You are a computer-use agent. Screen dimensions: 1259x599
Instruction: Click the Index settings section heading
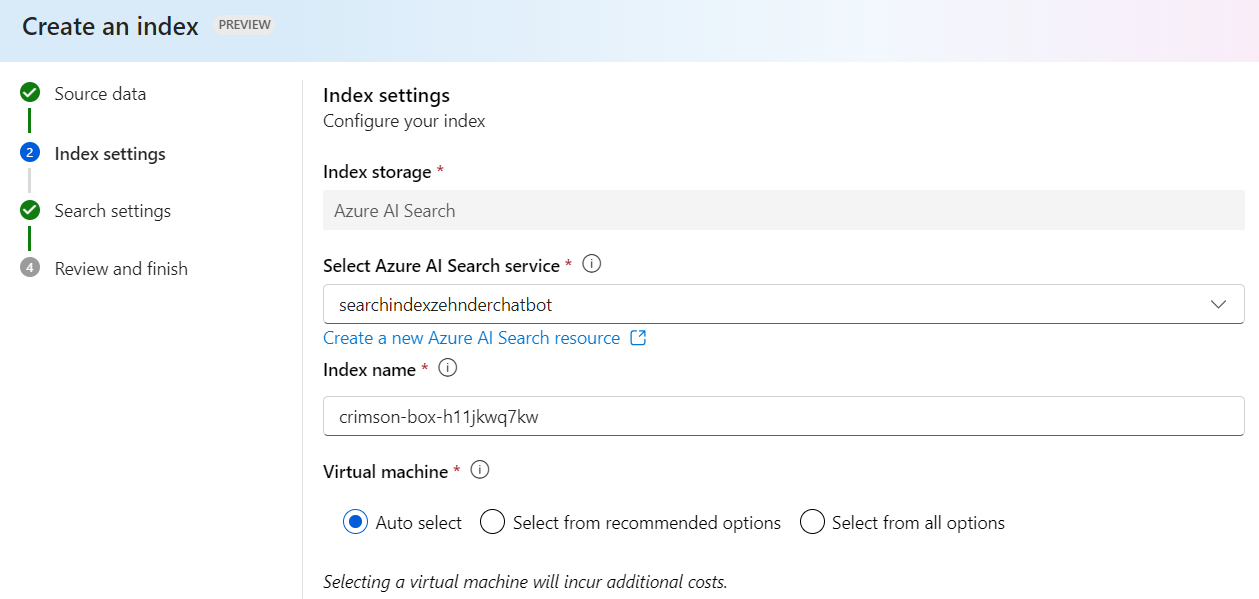pyautogui.click(x=386, y=95)
